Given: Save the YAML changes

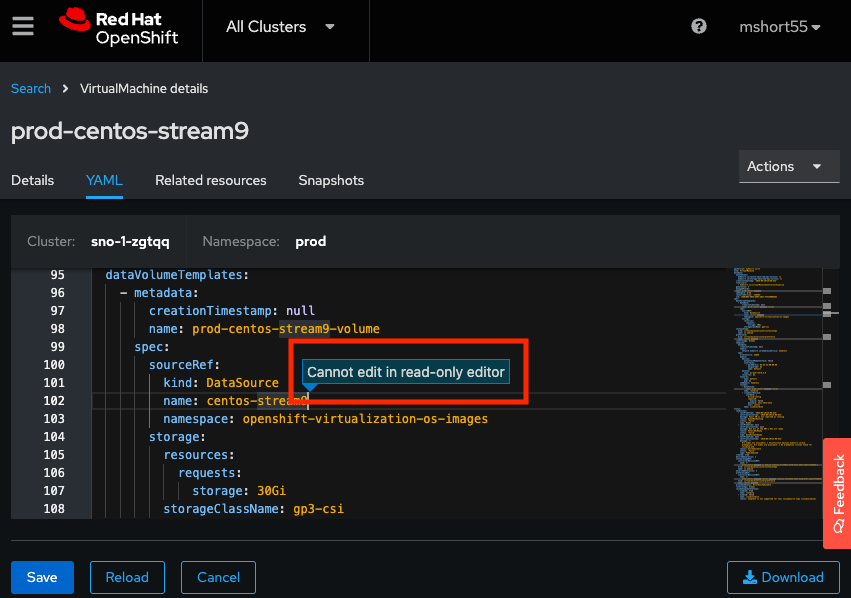Looking at the screenshot, I should click(42, 577).
